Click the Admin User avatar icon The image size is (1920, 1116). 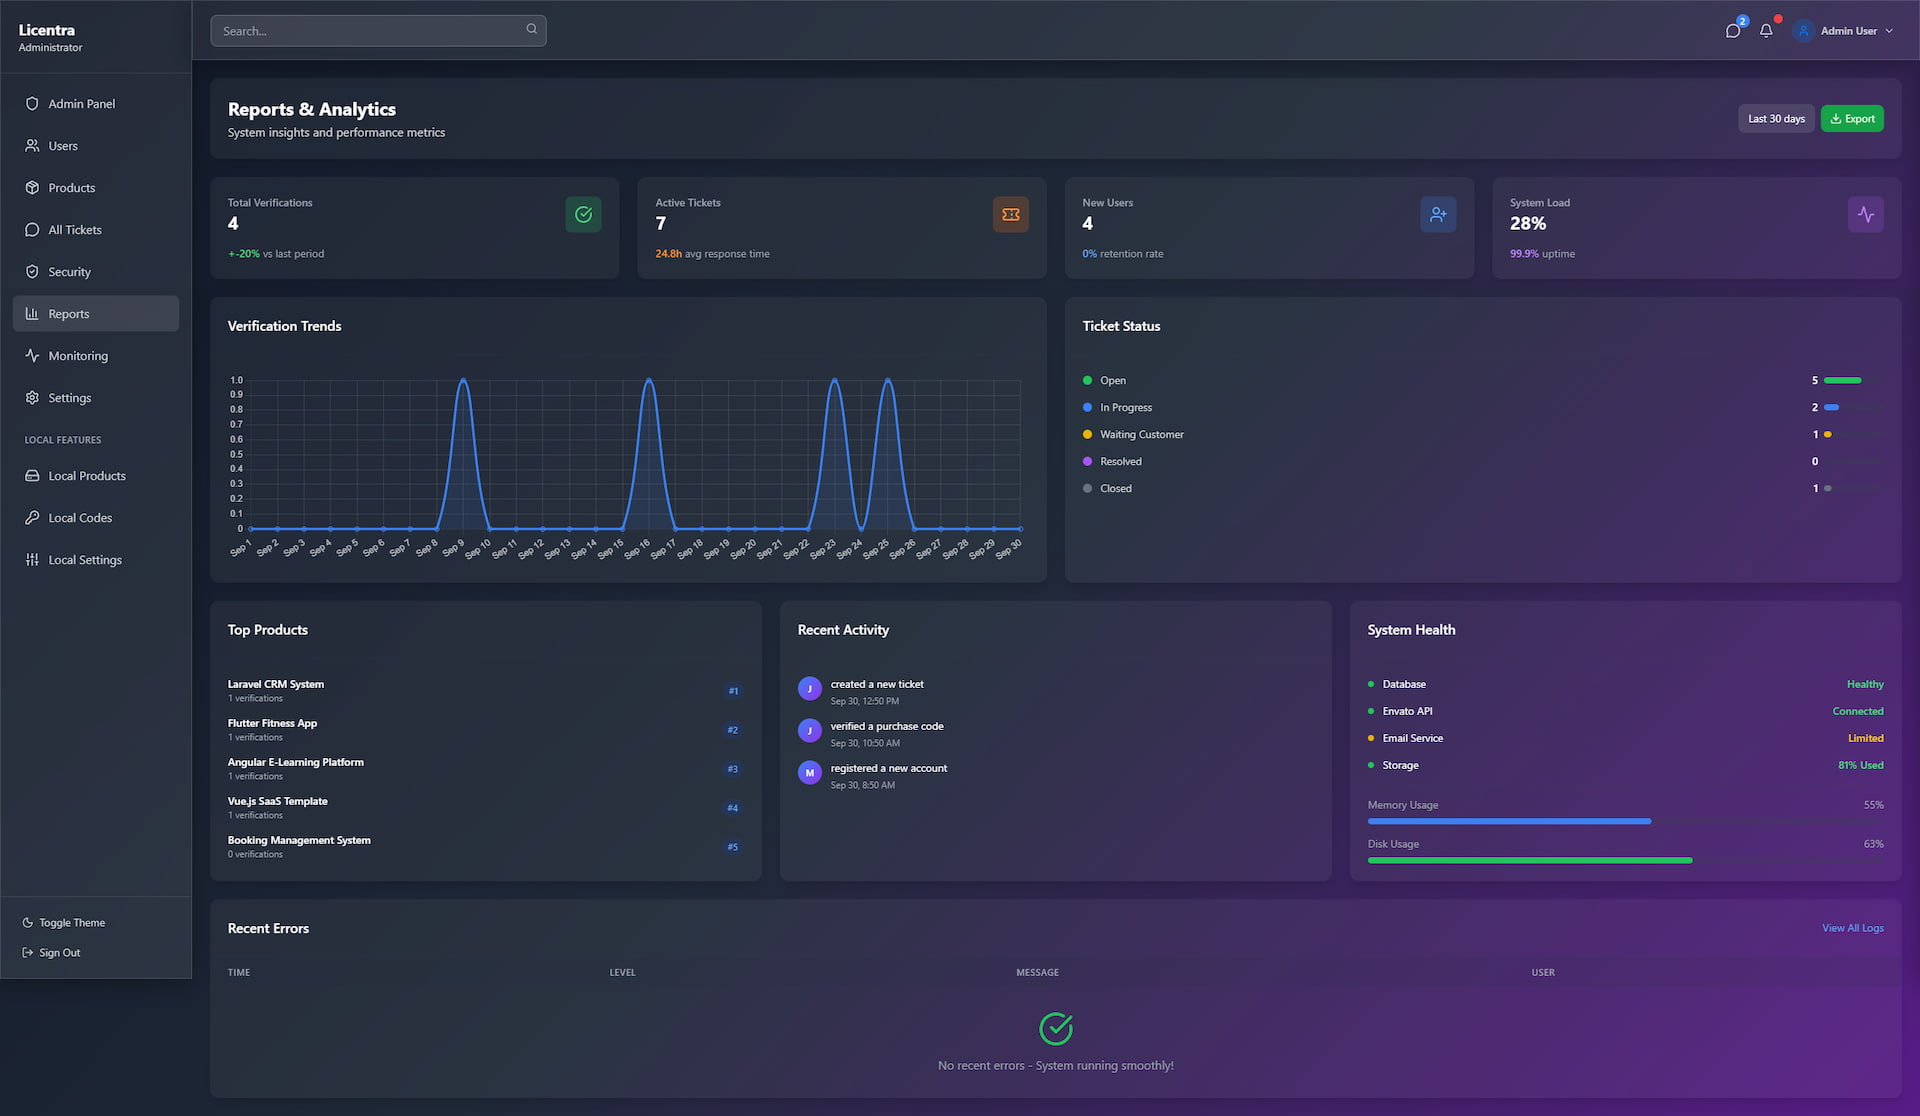[x=1803, y=31]
